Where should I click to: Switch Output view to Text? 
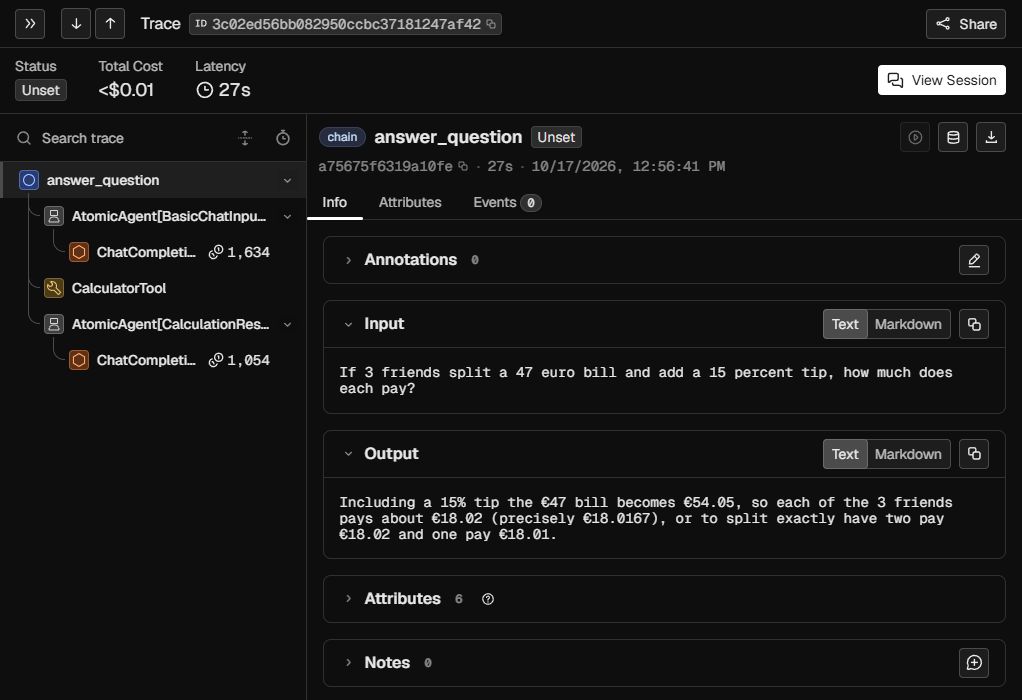pyautogui.click(x=845, y=454)
